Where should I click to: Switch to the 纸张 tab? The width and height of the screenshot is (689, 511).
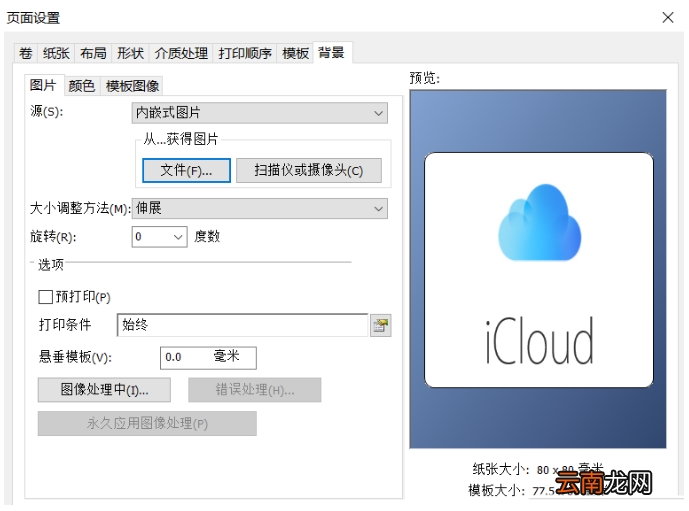coord(56,54)
